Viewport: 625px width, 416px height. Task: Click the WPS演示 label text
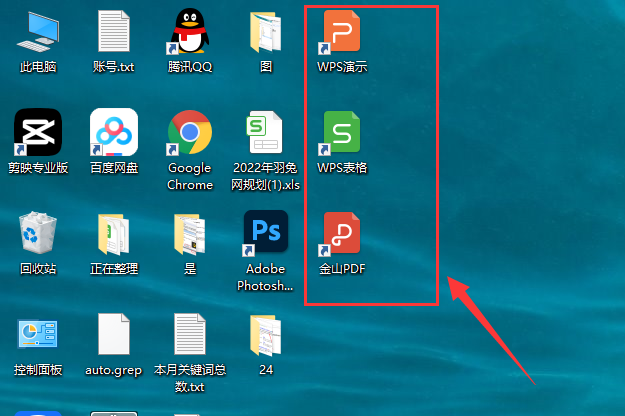(342, 67)
